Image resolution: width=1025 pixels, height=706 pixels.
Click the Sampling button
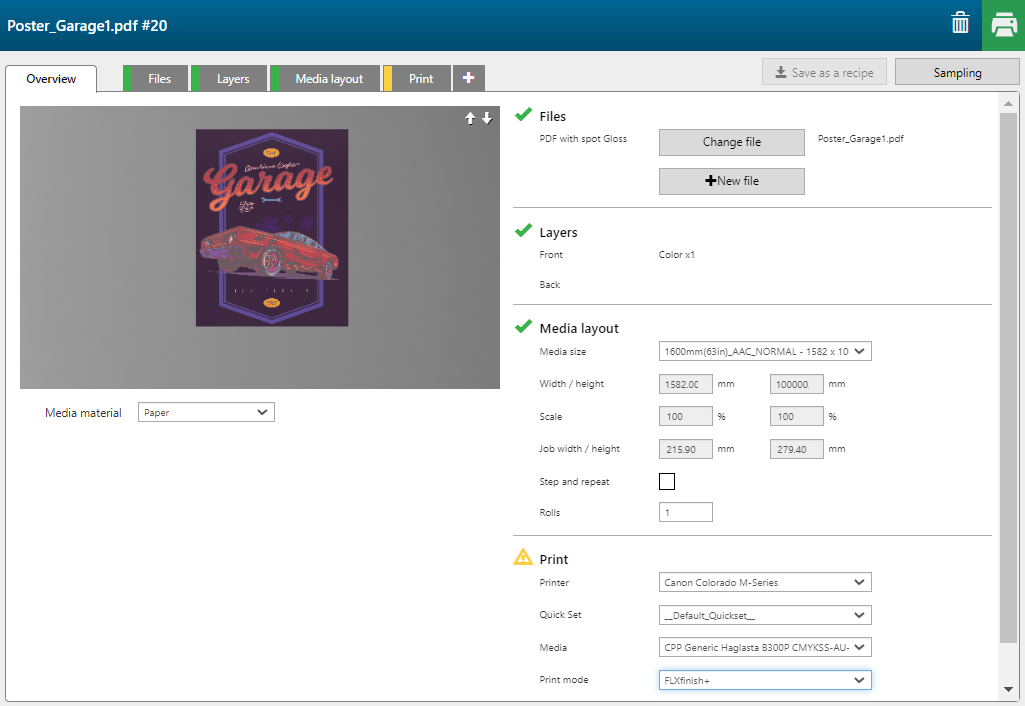pos(957,72)
